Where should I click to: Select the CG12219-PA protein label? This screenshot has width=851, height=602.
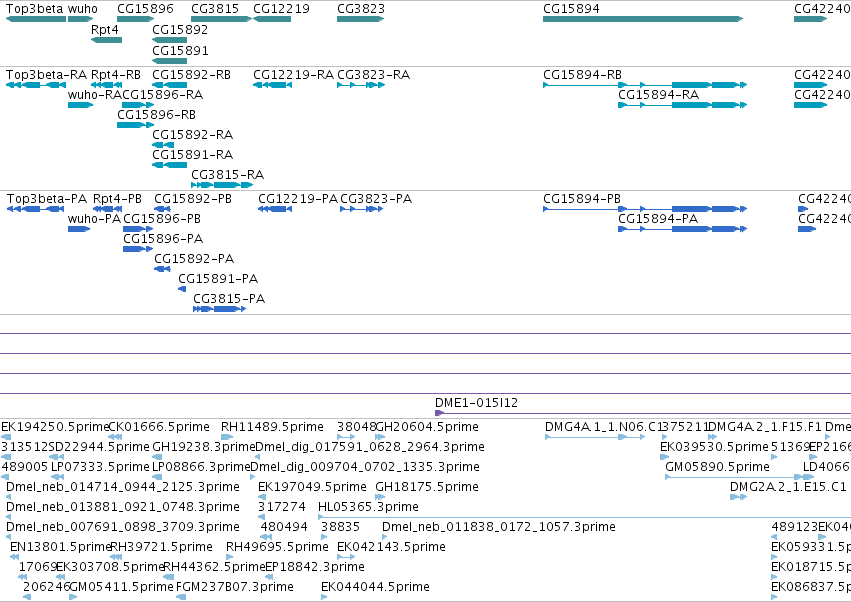coord(298,199)
